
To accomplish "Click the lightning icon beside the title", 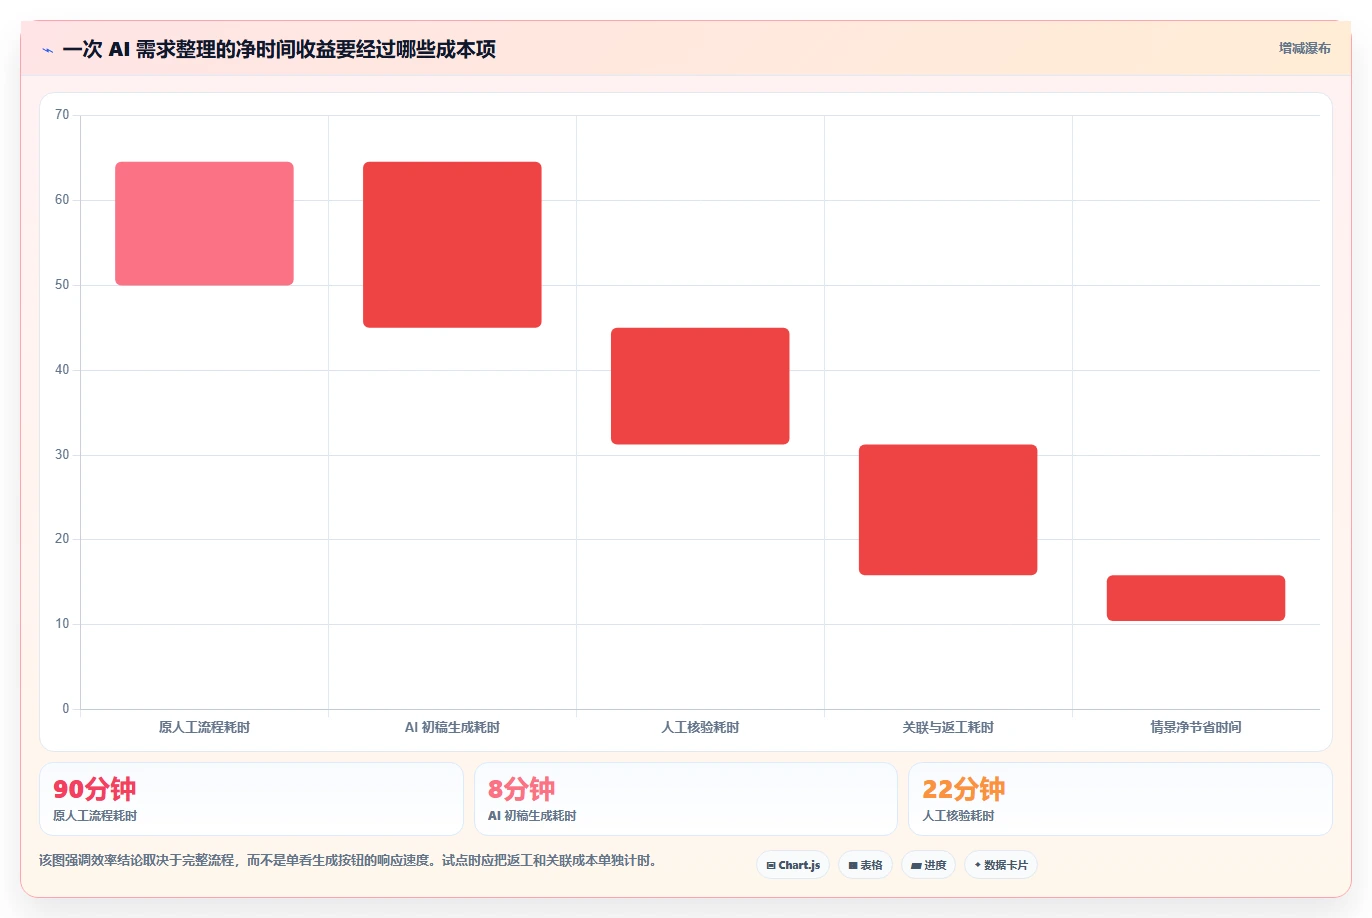I will pos(47,50).
